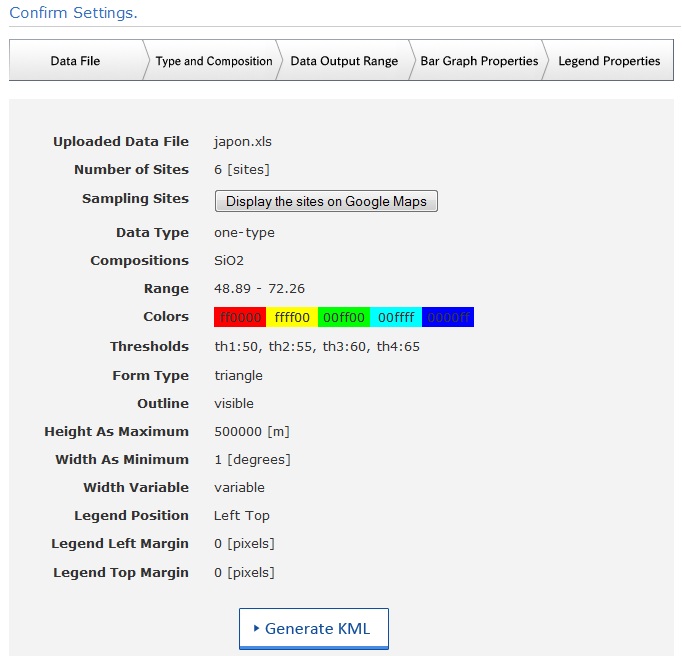This screenshot has height=656, width=682.
Task: Click the Left Top legend position value
Action: point(242,516)
